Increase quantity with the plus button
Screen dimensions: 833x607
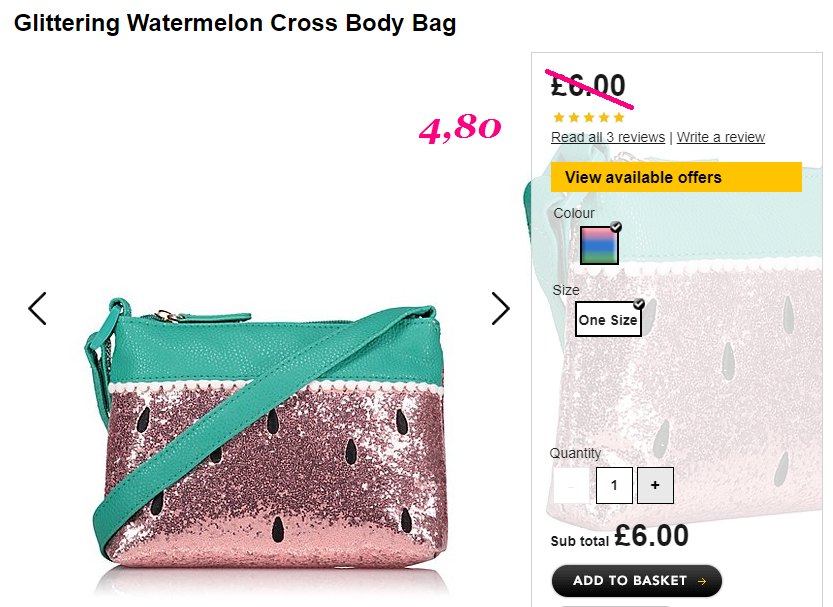pos(655,485)
